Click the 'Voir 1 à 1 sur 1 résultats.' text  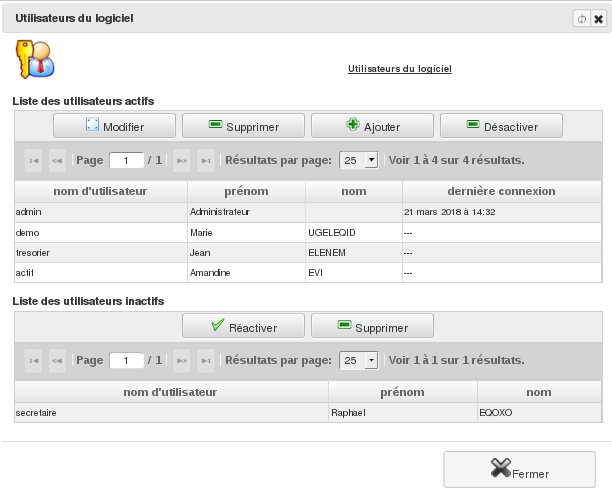pyautogui.click(x=456, y=360)
